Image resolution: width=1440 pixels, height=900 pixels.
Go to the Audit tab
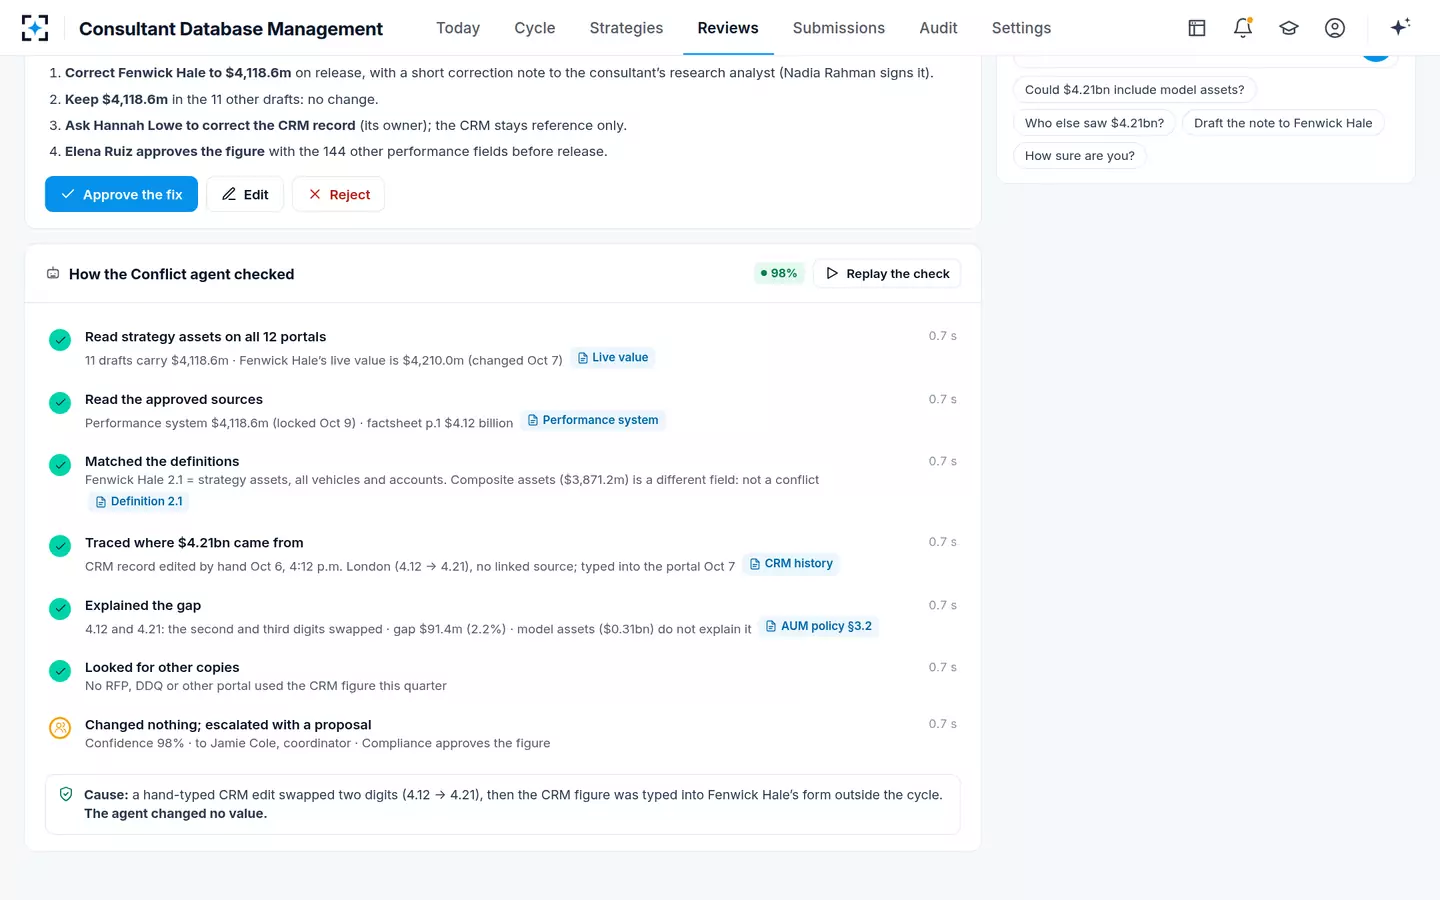tap(938, 28)
